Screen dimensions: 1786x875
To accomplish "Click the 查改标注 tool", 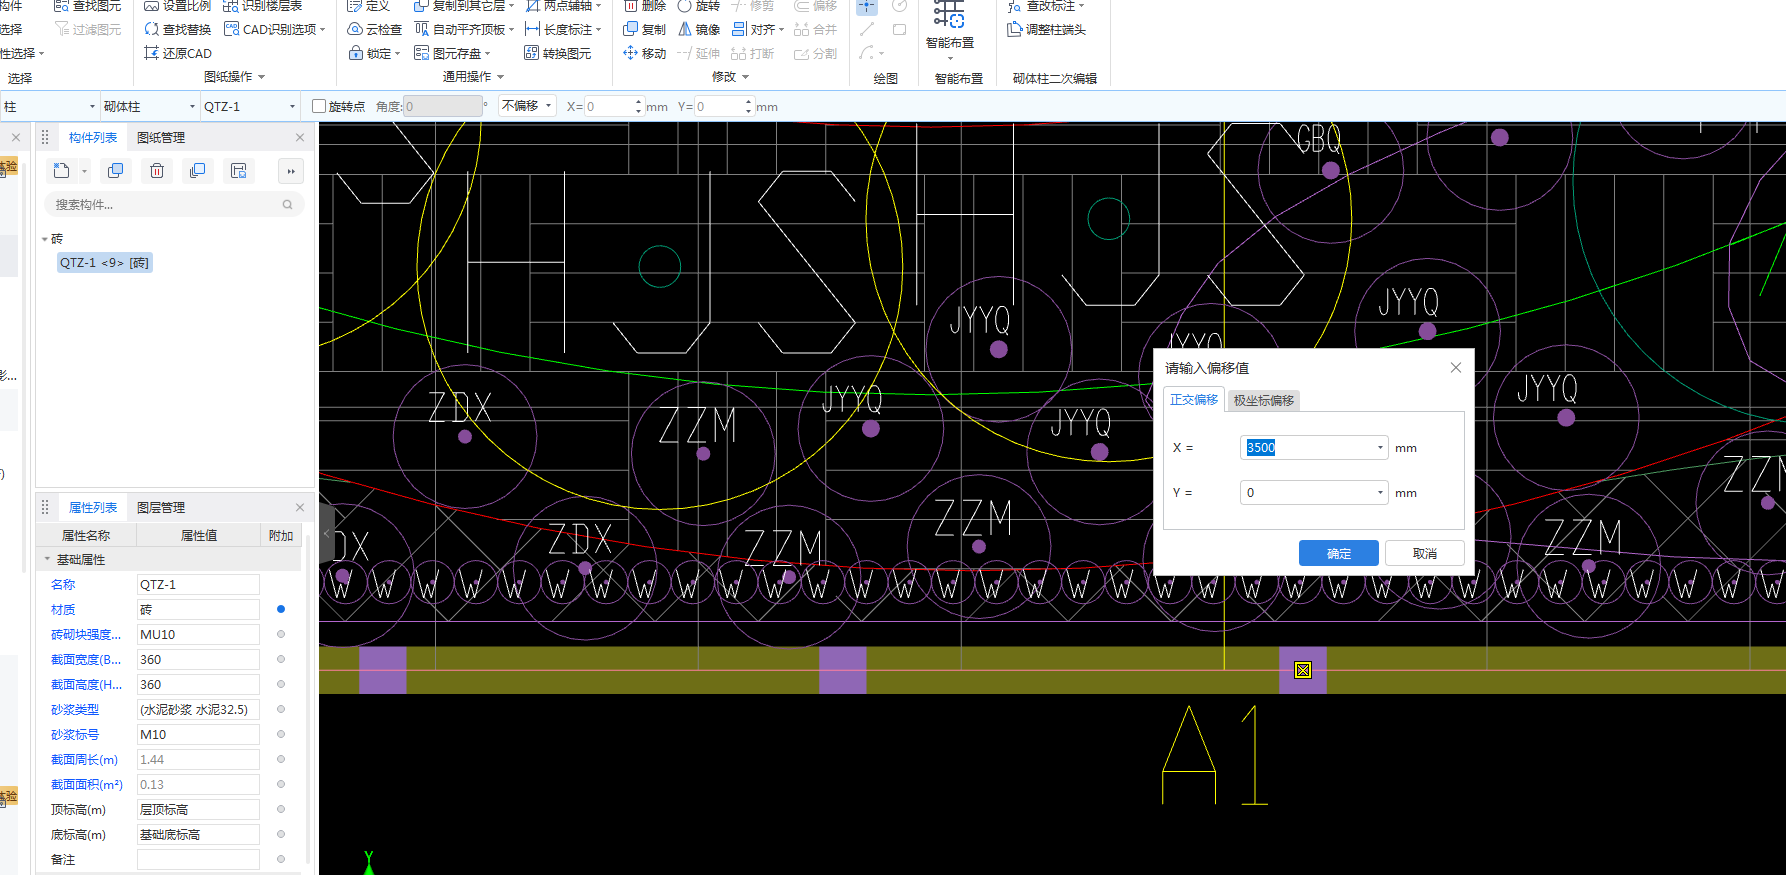I will tap(1046, 6).
